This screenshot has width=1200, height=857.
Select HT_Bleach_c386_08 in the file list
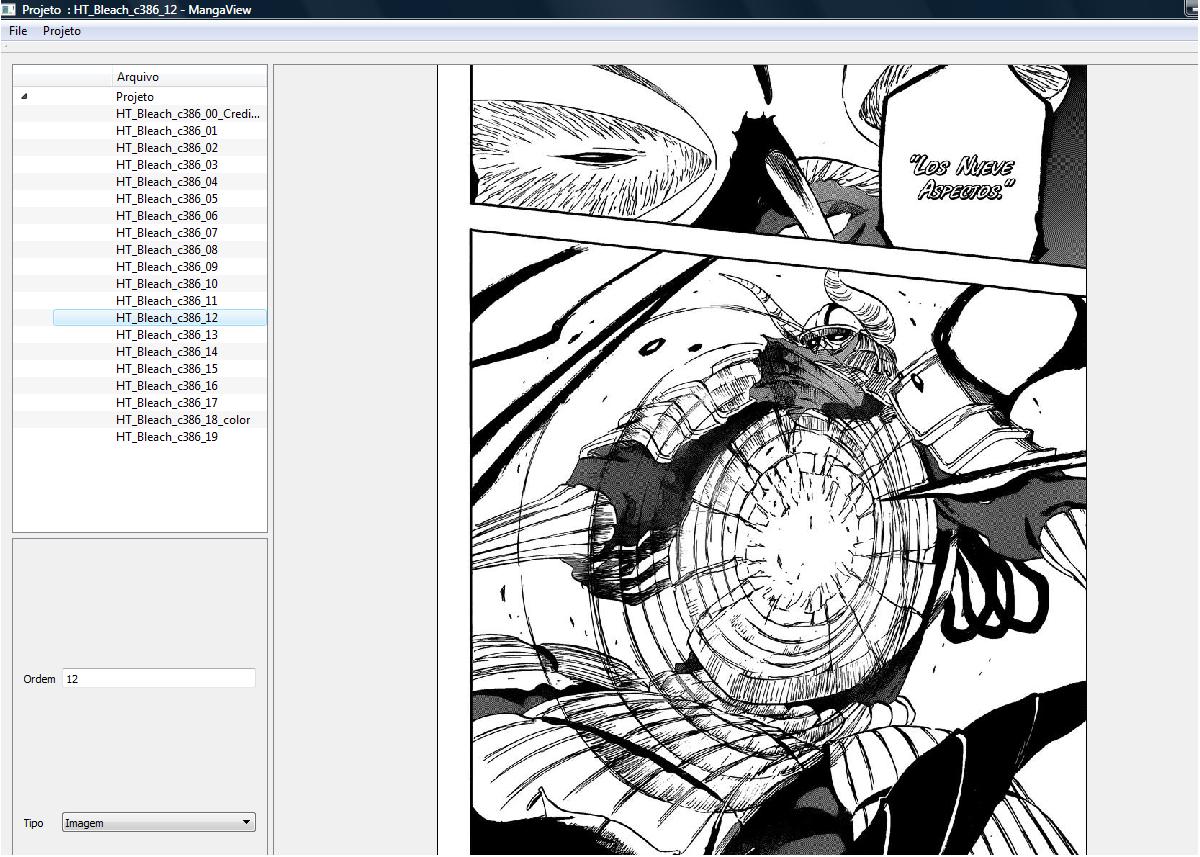[167, 250]
